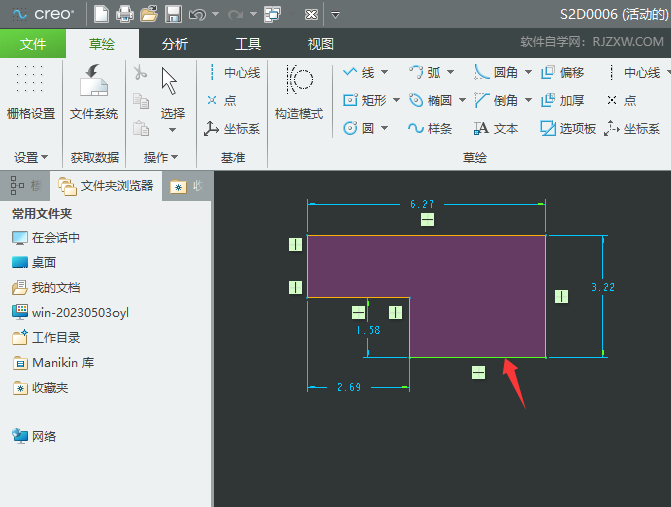This screenshot has width=671, height=507.
Task: Click the Undo arrow icon
Action: click(x=197, y=15)
